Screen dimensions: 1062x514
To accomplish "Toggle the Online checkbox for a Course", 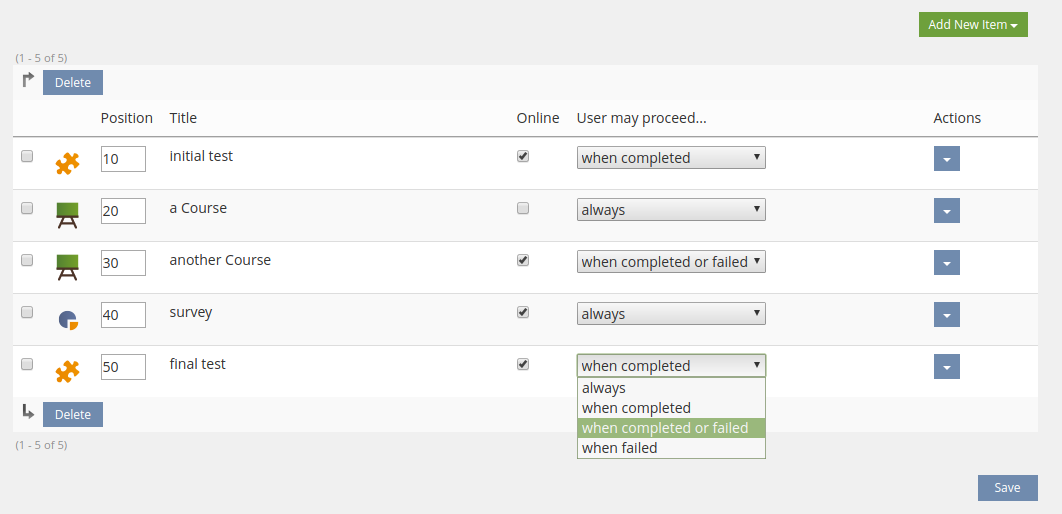I will [522, 209].
